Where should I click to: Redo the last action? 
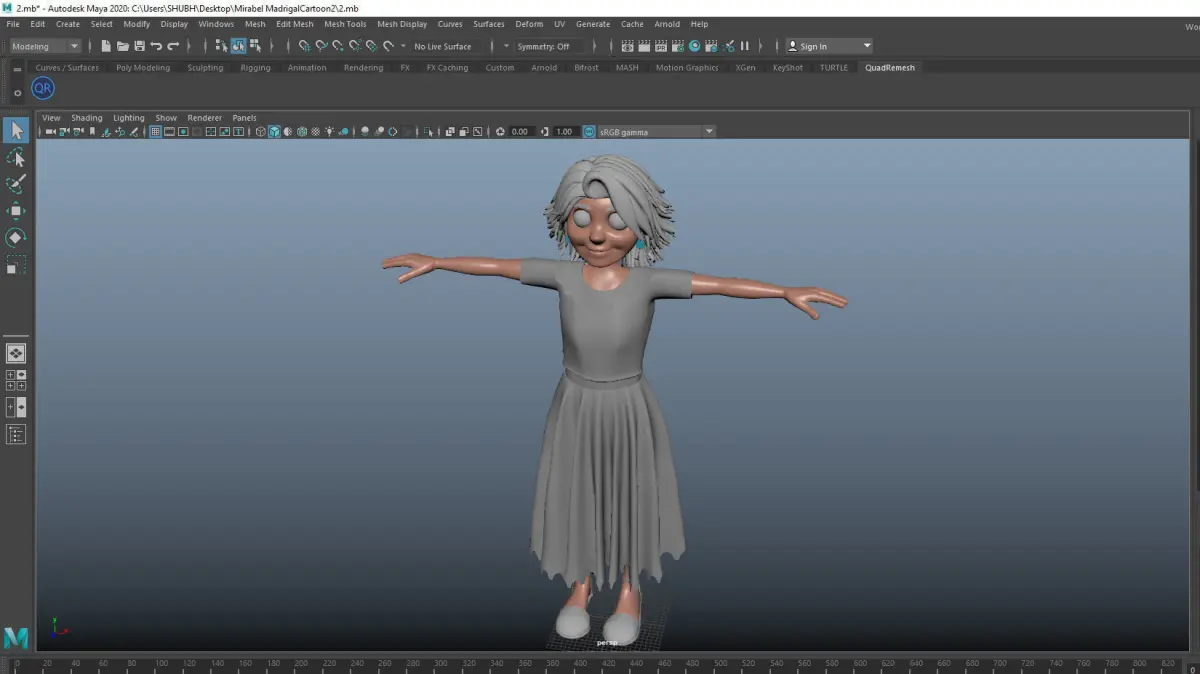173,46
